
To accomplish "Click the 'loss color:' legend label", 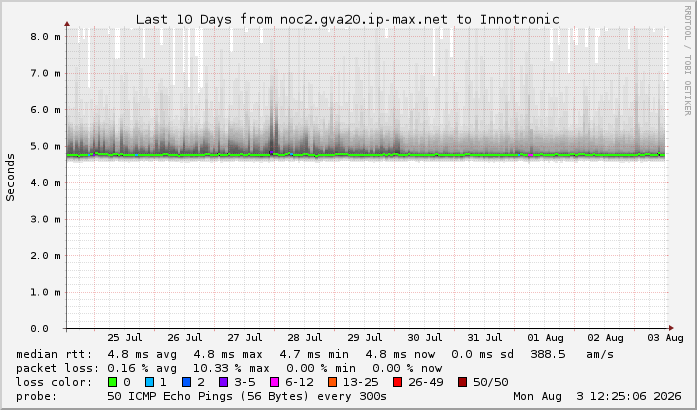I will 54,382.
